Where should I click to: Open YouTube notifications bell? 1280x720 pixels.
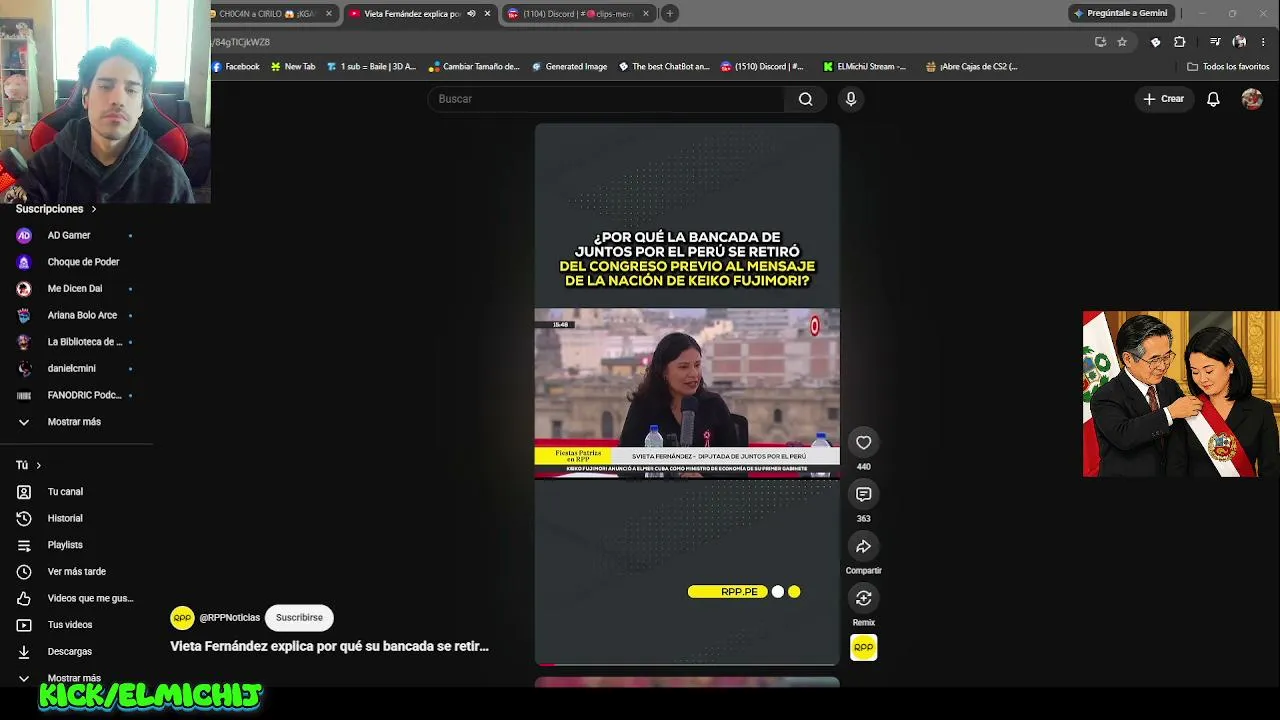[x=1213, y=99]
